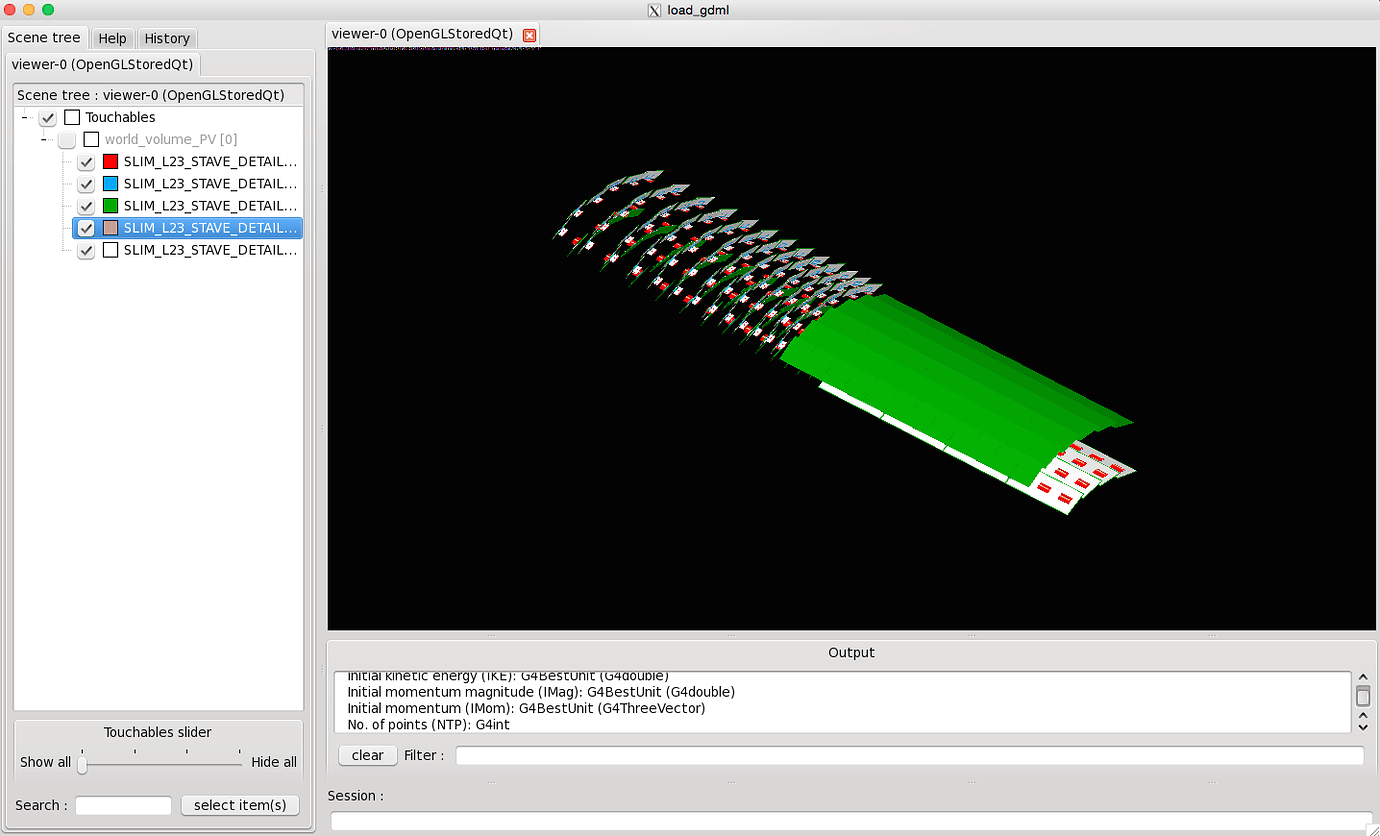Uncheck the highlighted SLIM_L23_STAVE_DETAIL item
Image resolution: width=1380 pixels, height=836 pixels.
point(85,227)
